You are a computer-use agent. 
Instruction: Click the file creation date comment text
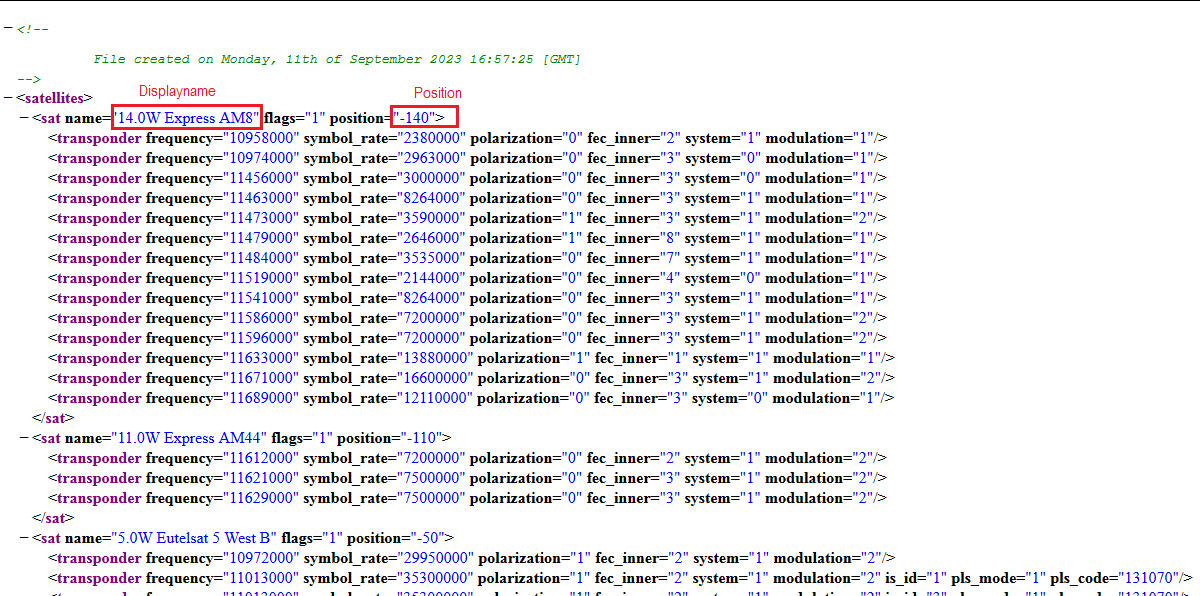(337, 59)
